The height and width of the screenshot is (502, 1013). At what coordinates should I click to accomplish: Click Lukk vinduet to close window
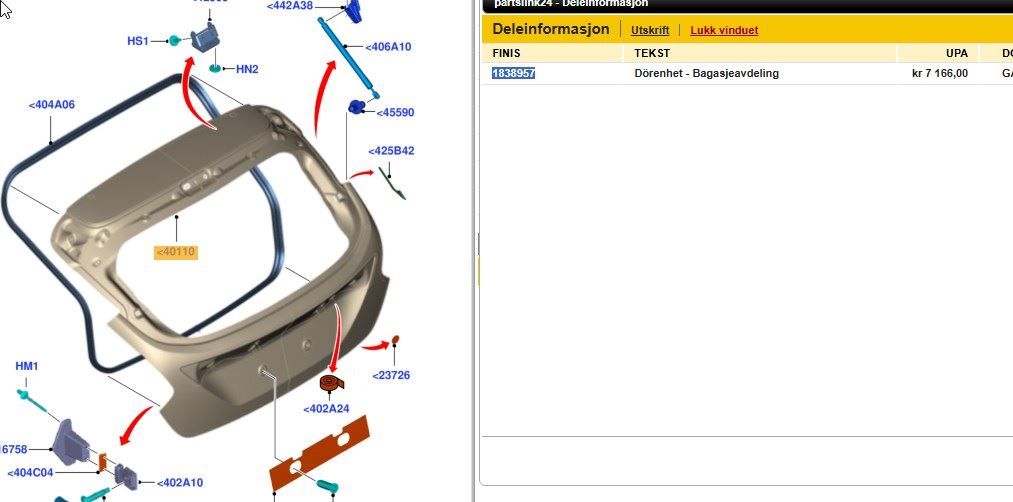[x=724, y=30]
